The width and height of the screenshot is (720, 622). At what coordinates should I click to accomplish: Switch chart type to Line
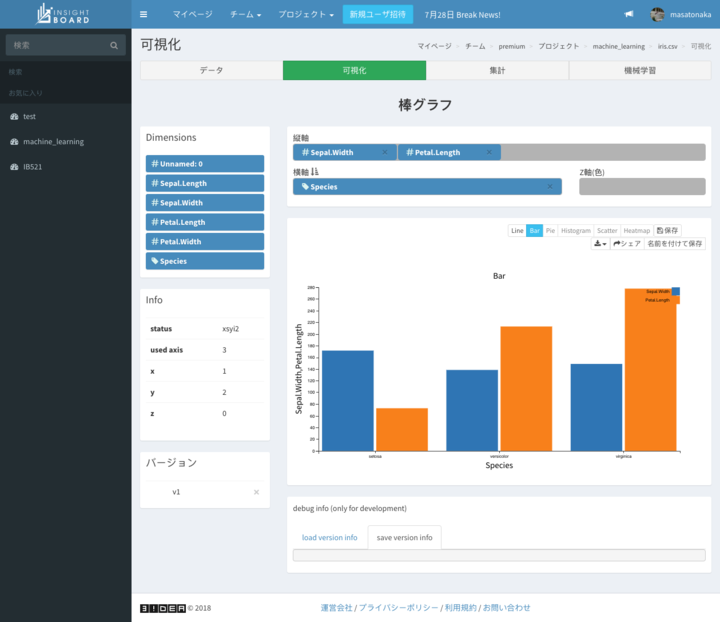coord(517,230)
